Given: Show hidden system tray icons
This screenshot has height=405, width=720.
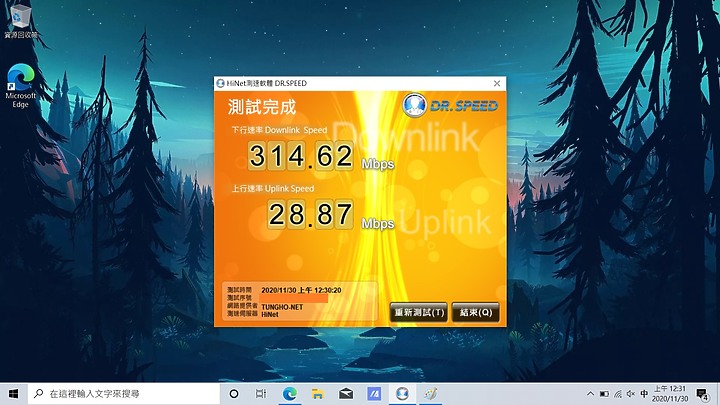Looking at the screenshot, I should click(x=591, y=394).
